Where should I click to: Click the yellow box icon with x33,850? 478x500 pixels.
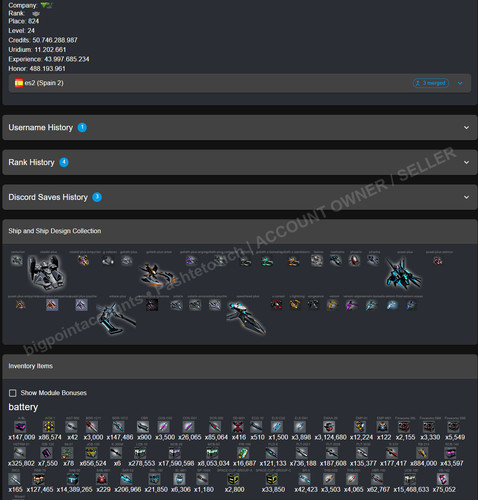click(272, 479)
